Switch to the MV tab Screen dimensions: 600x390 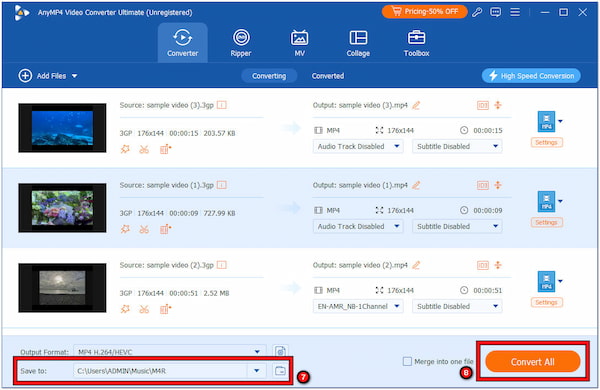click(x=299, y=43)
